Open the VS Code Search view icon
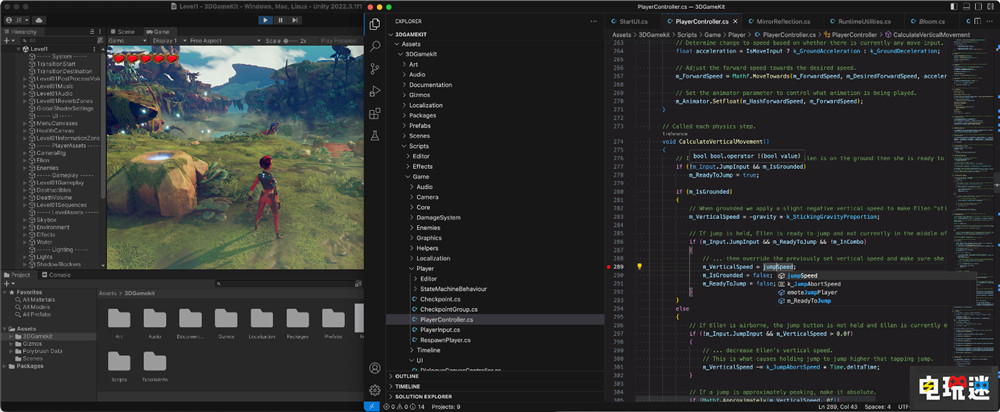The width and height of the screenshot is (1000, 412). point(375,46)
